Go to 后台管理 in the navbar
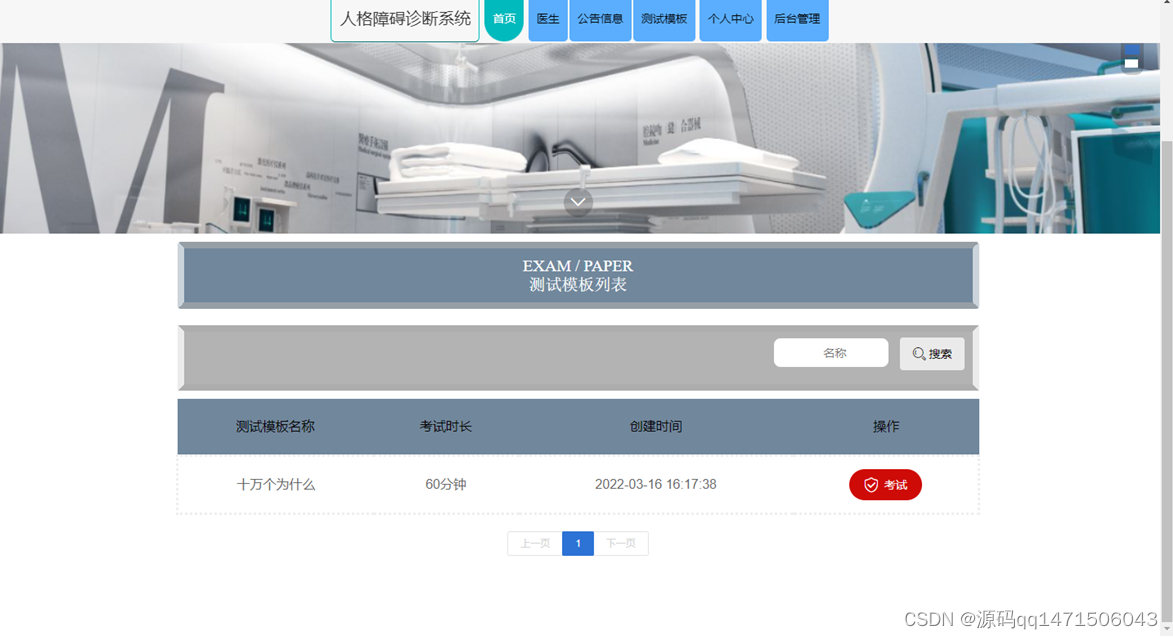 [x=797, y=19]
